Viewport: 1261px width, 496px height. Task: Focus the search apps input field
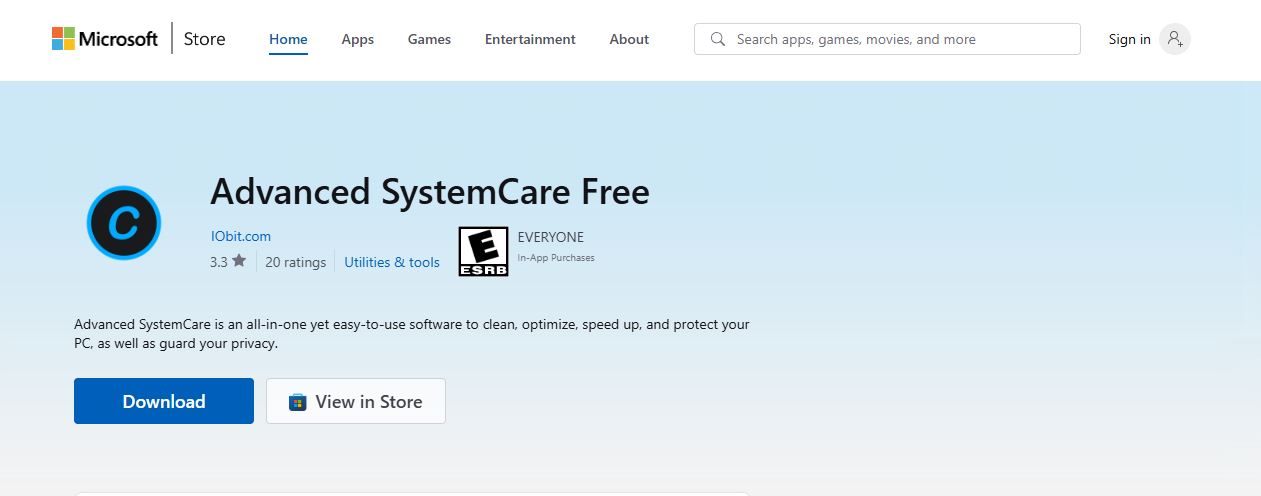pos(887,39)
